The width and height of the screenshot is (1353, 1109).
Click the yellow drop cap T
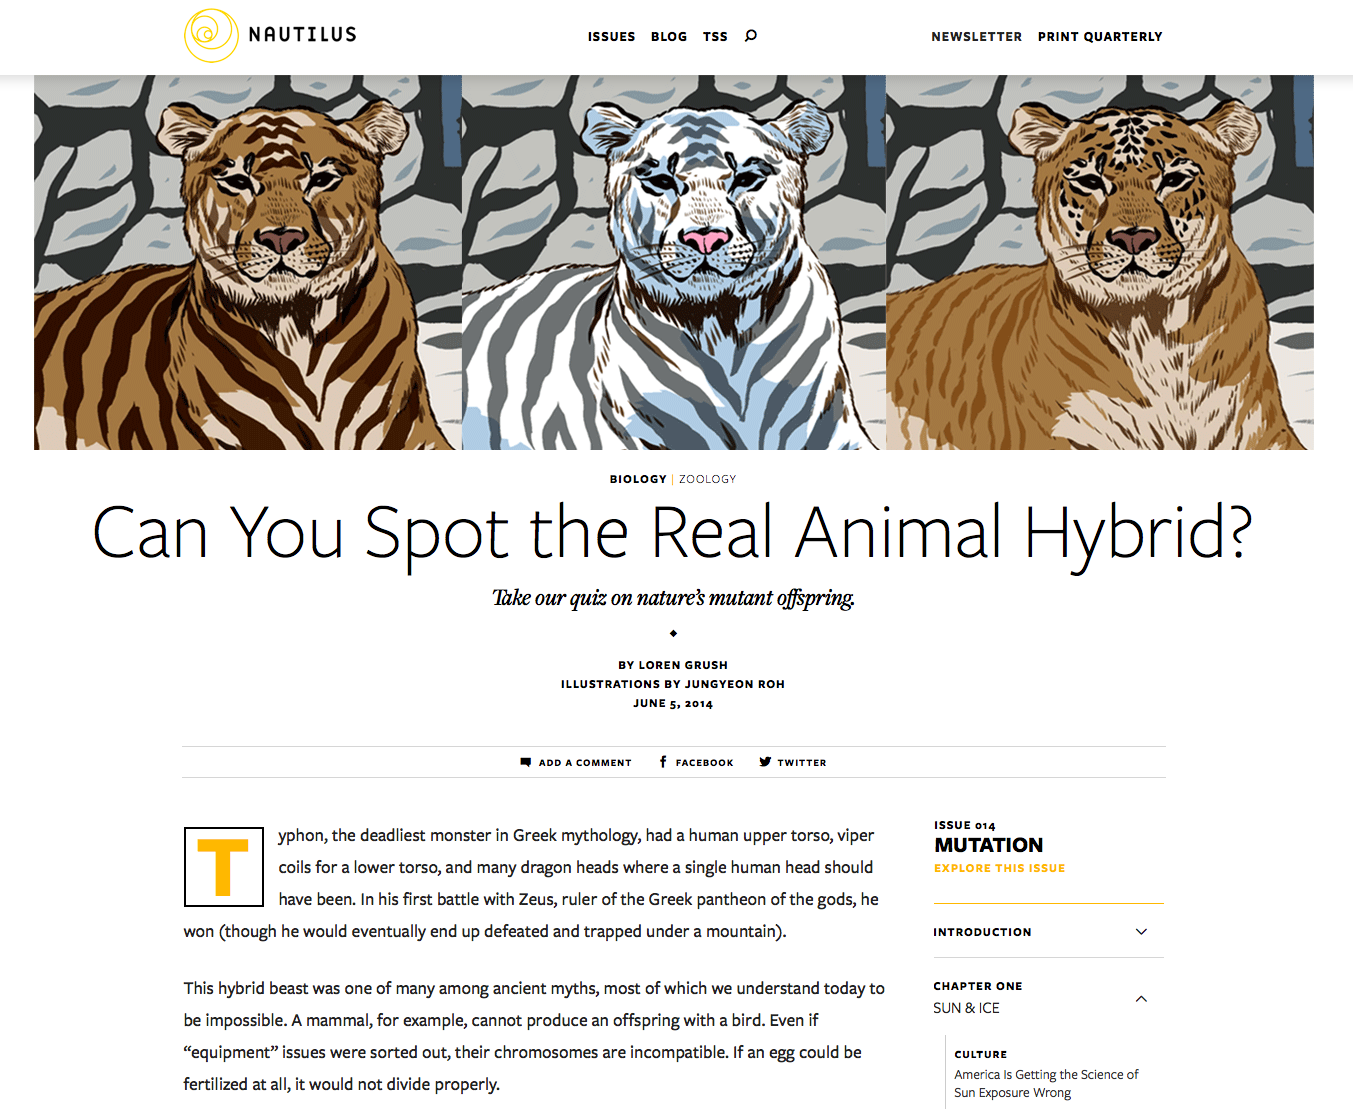point(224,867)
